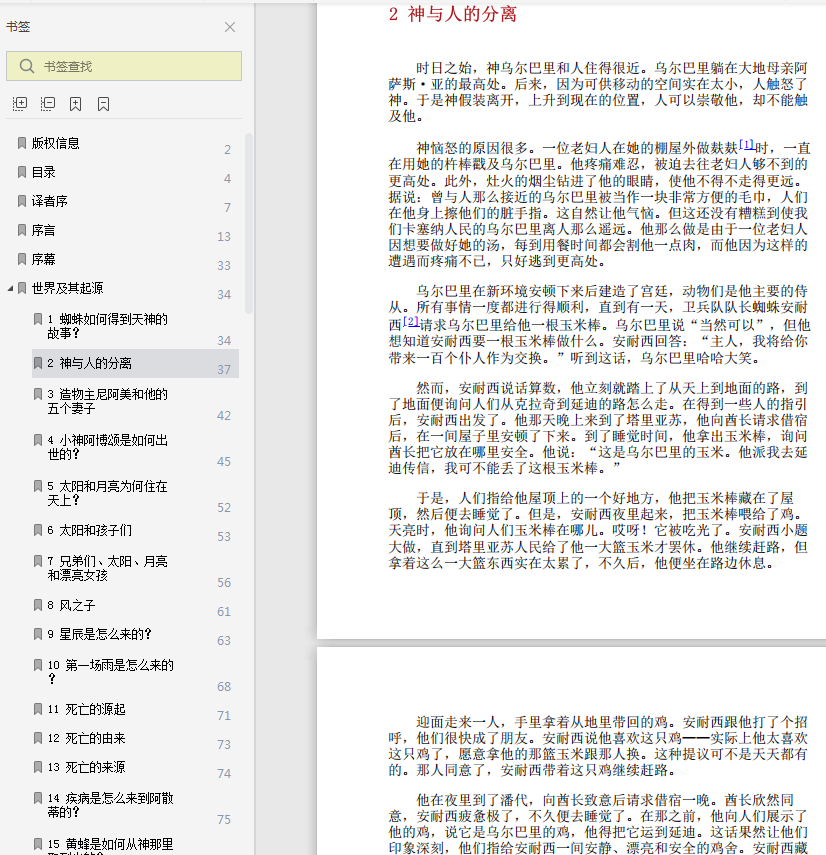Viewport: 826px width, 855px height.
Task: Click bookmark icon beside 序言
Action: [x=22, y=230]
